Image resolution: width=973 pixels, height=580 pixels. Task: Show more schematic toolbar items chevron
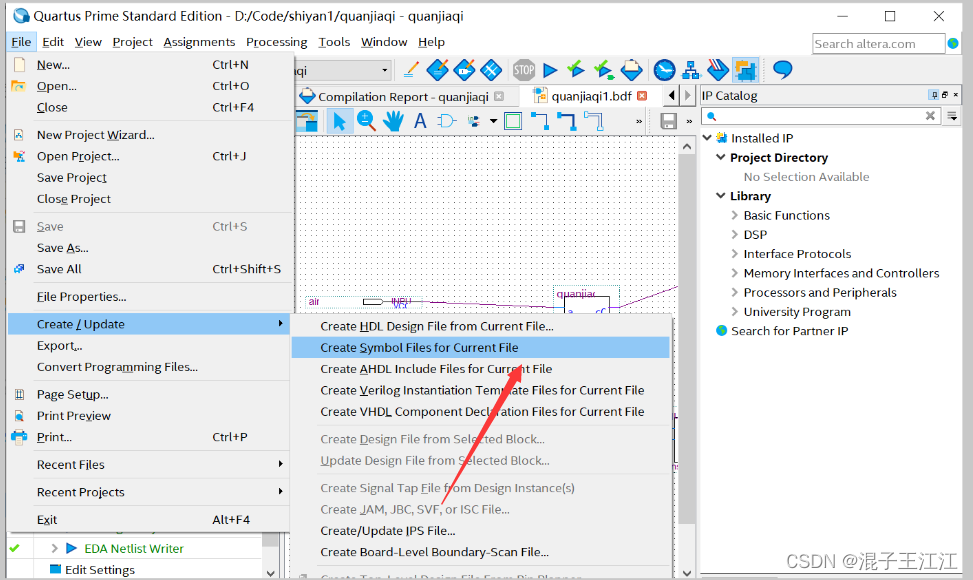tap(639, 122)
